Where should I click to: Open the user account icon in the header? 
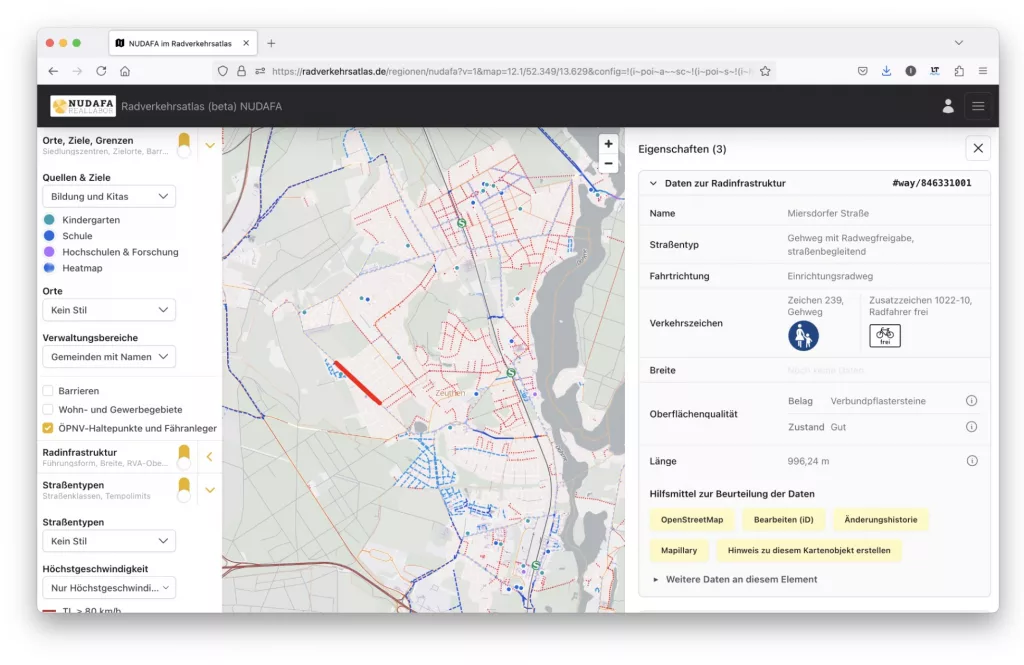point(947,105)
